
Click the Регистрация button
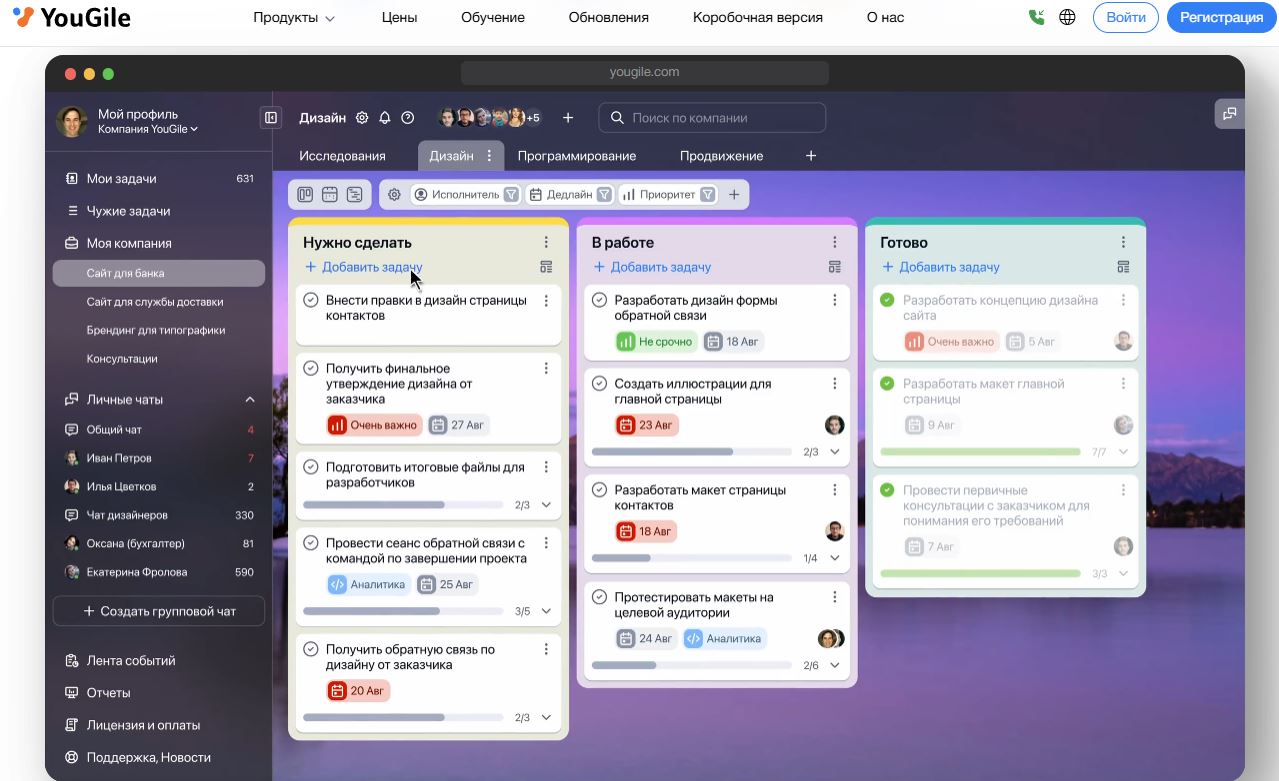(x=1221, y=18)
